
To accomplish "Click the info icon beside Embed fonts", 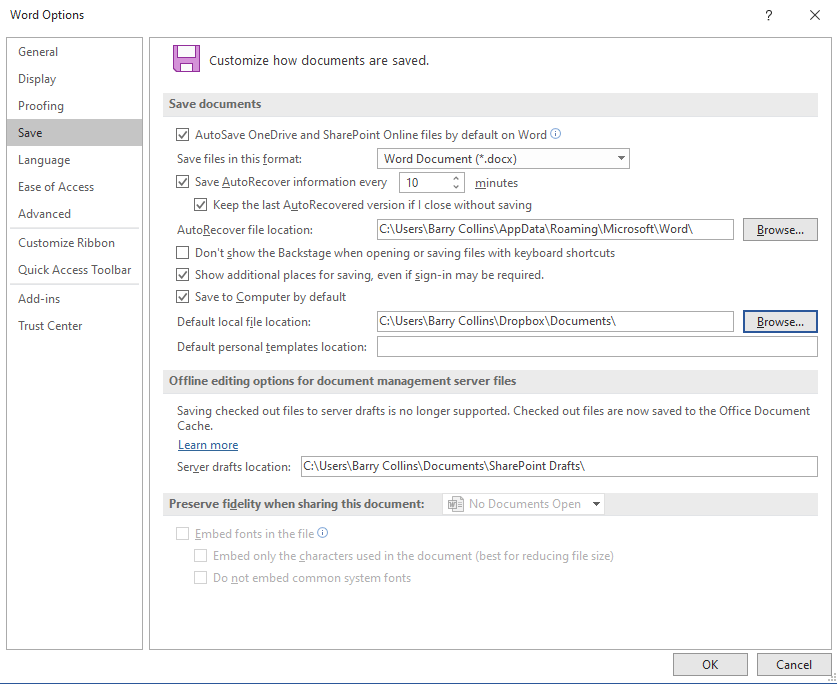I will [x=322, y=533].
